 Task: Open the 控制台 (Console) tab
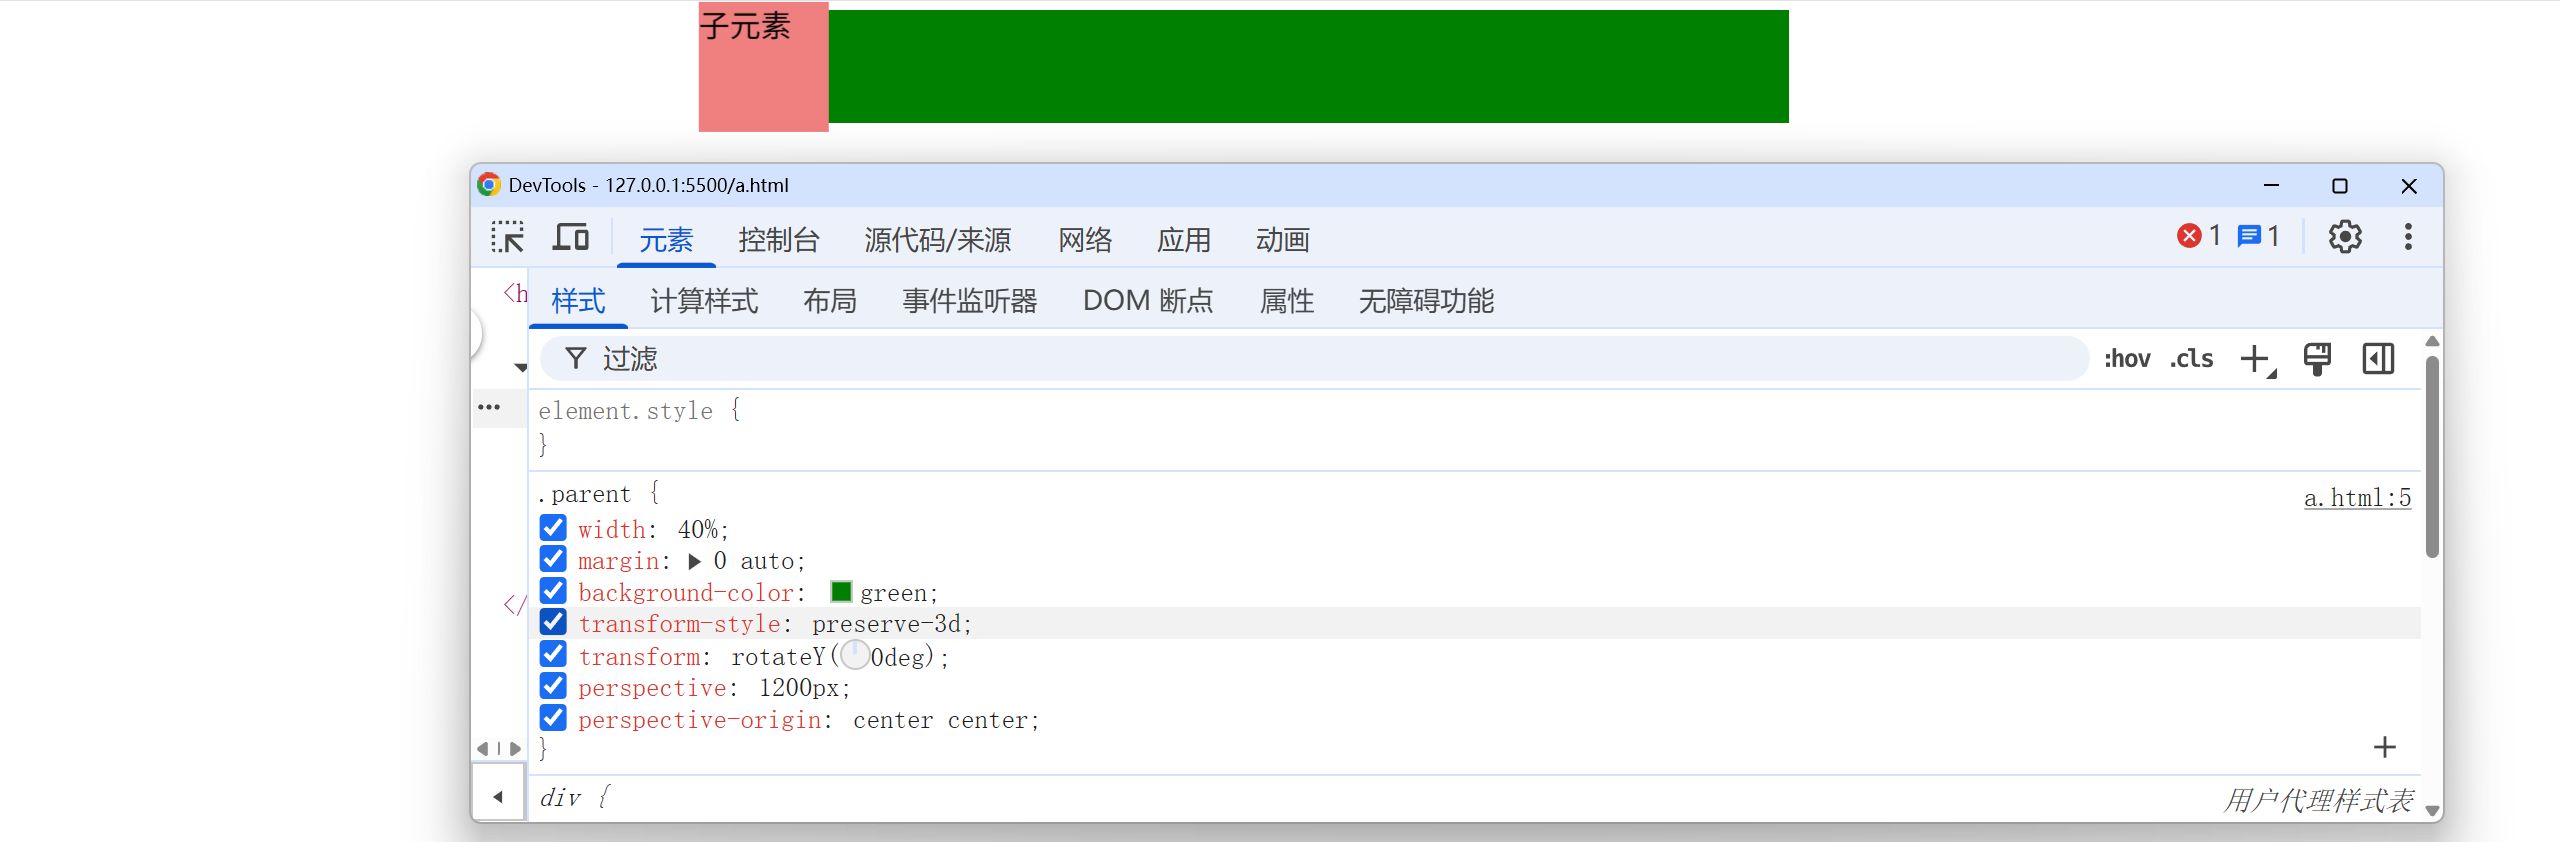click(779, 240)
